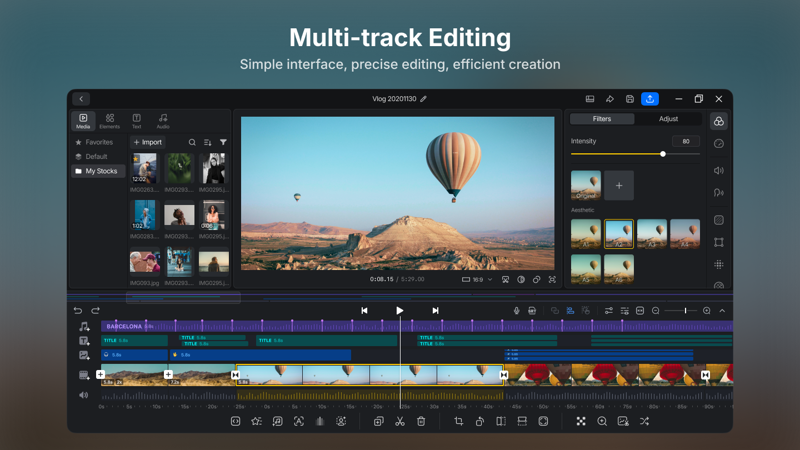Open the speed gauge panel in sidebar
This screenshot has height=450, width=800.
click(719, 143)
